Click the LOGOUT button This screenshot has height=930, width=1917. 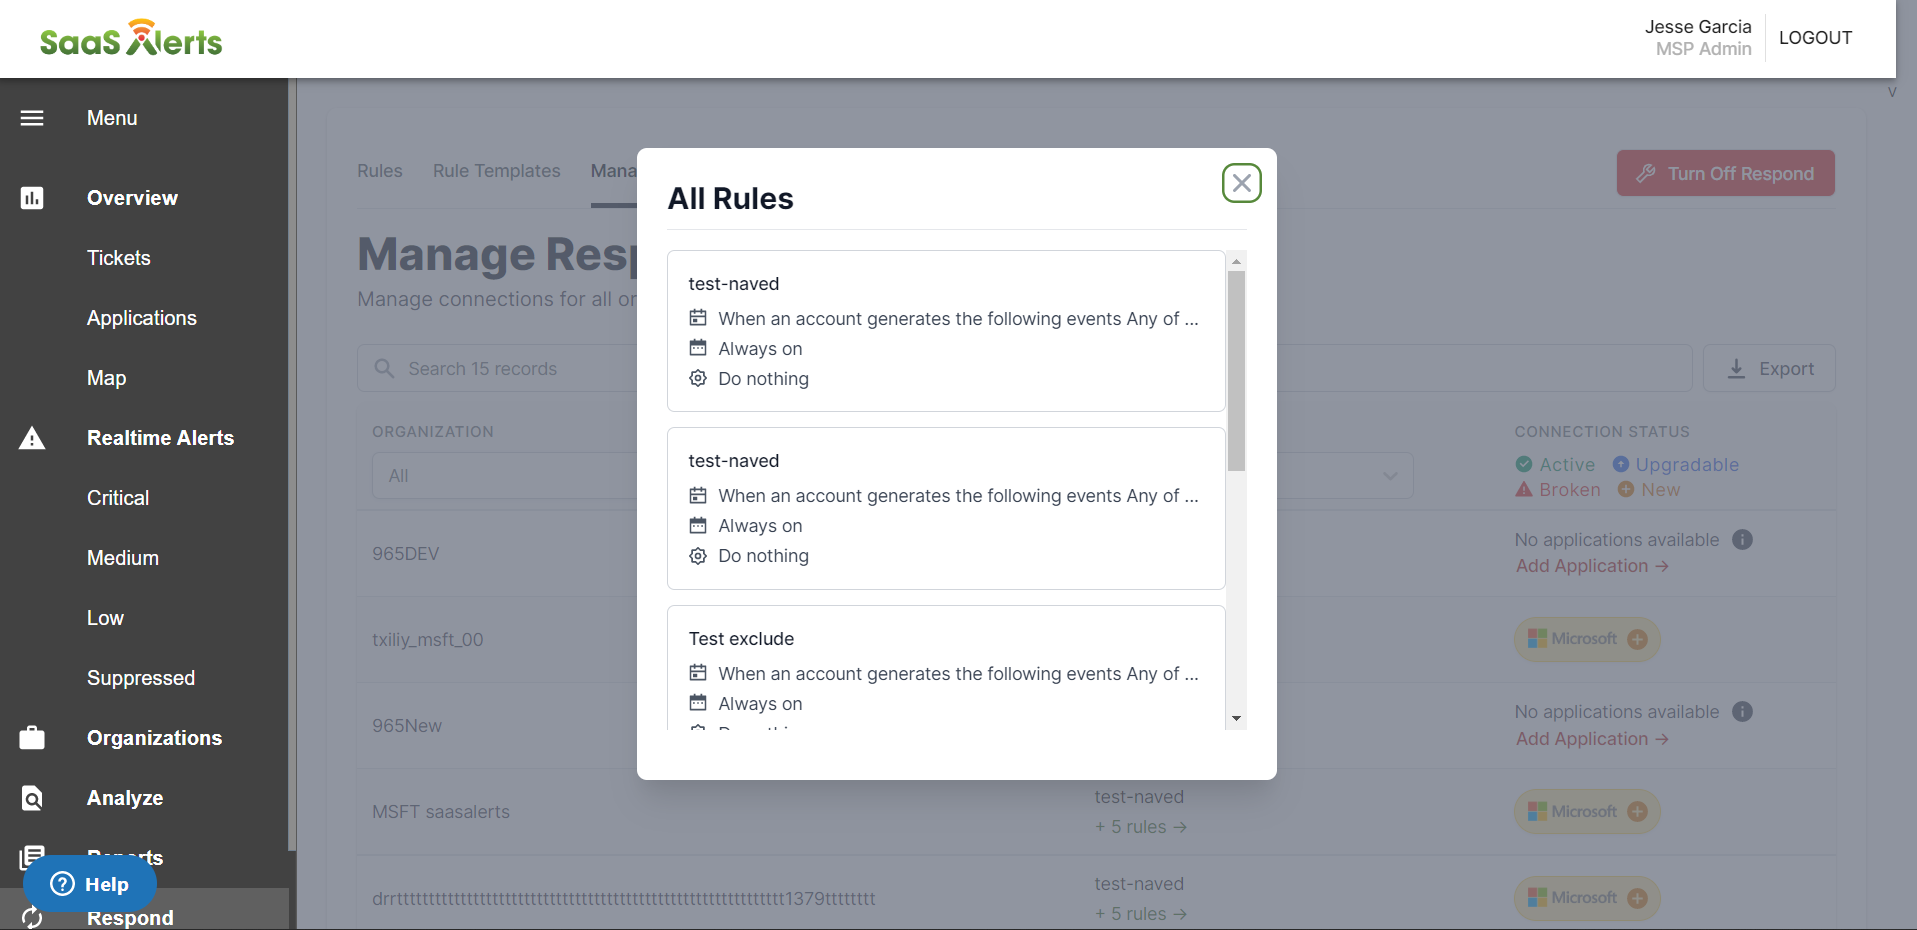[x=1815, y=38]
